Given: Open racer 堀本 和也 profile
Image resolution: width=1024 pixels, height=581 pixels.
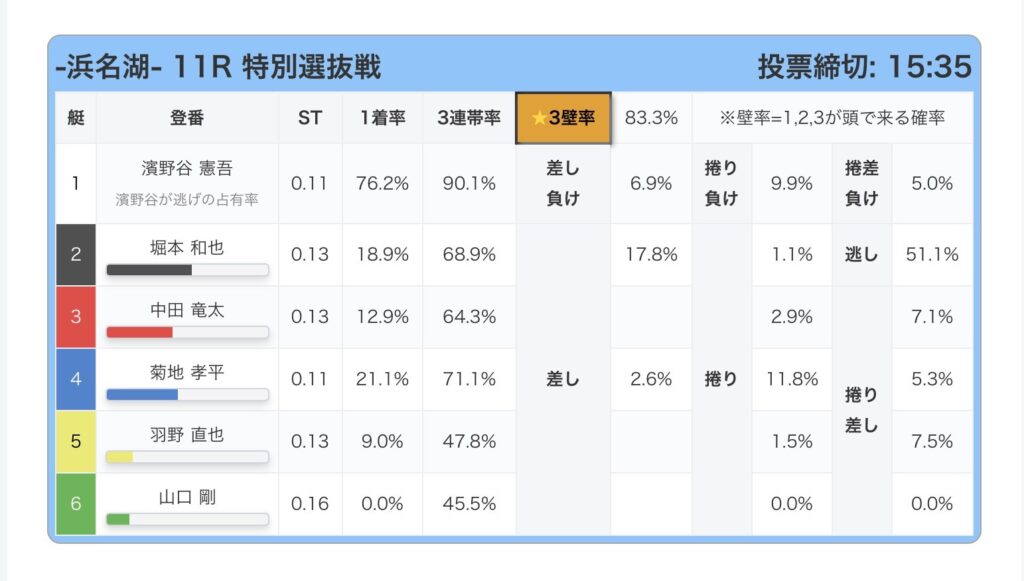Looking at the screenshot, I should tap(187, 246).
